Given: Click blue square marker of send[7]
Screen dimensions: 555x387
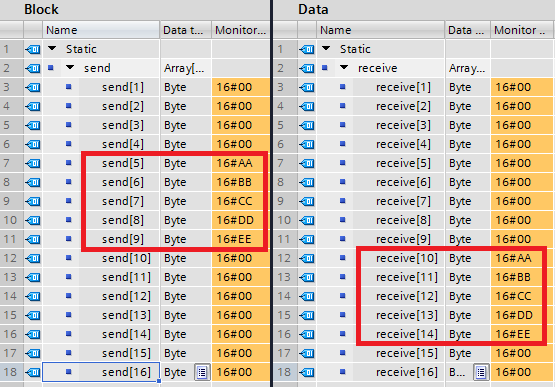Looking at the screenshot, I should coord(69,201).
